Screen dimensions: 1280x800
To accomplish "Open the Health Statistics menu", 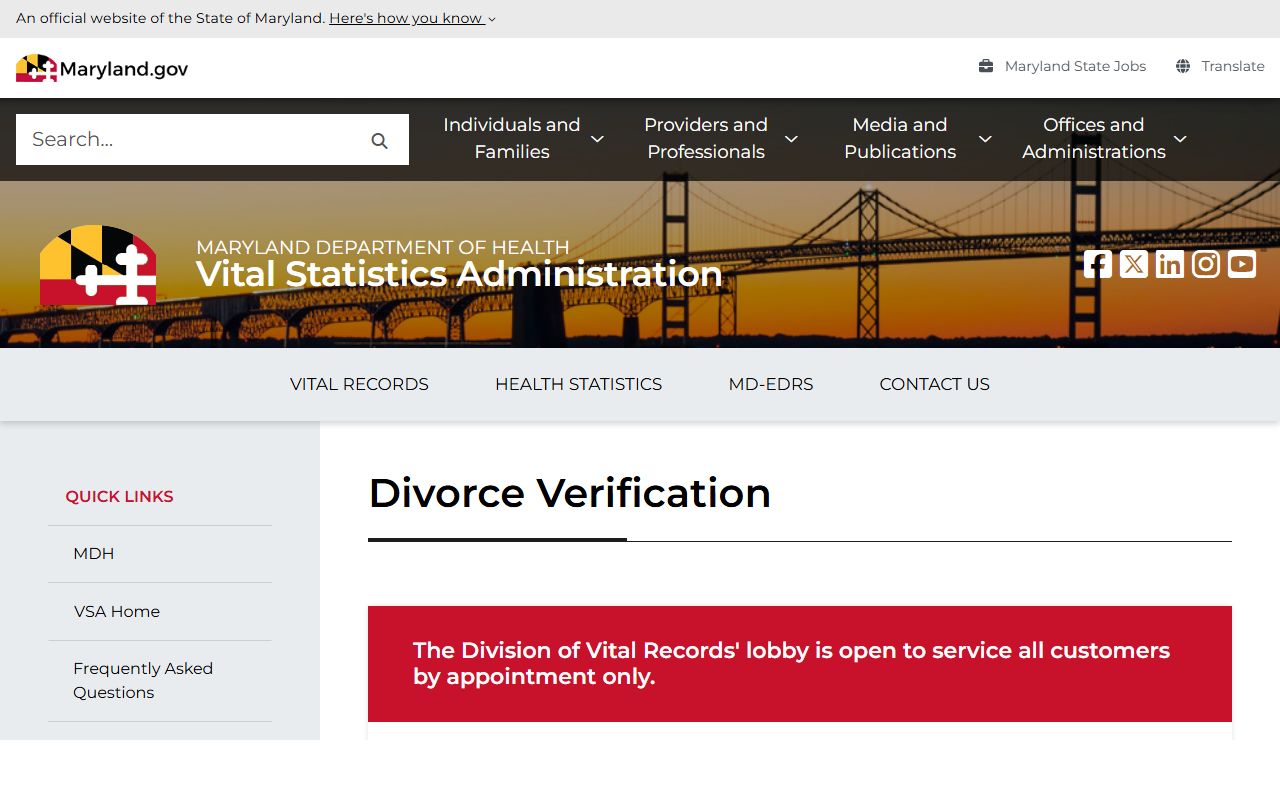I will tap(578, 384).
